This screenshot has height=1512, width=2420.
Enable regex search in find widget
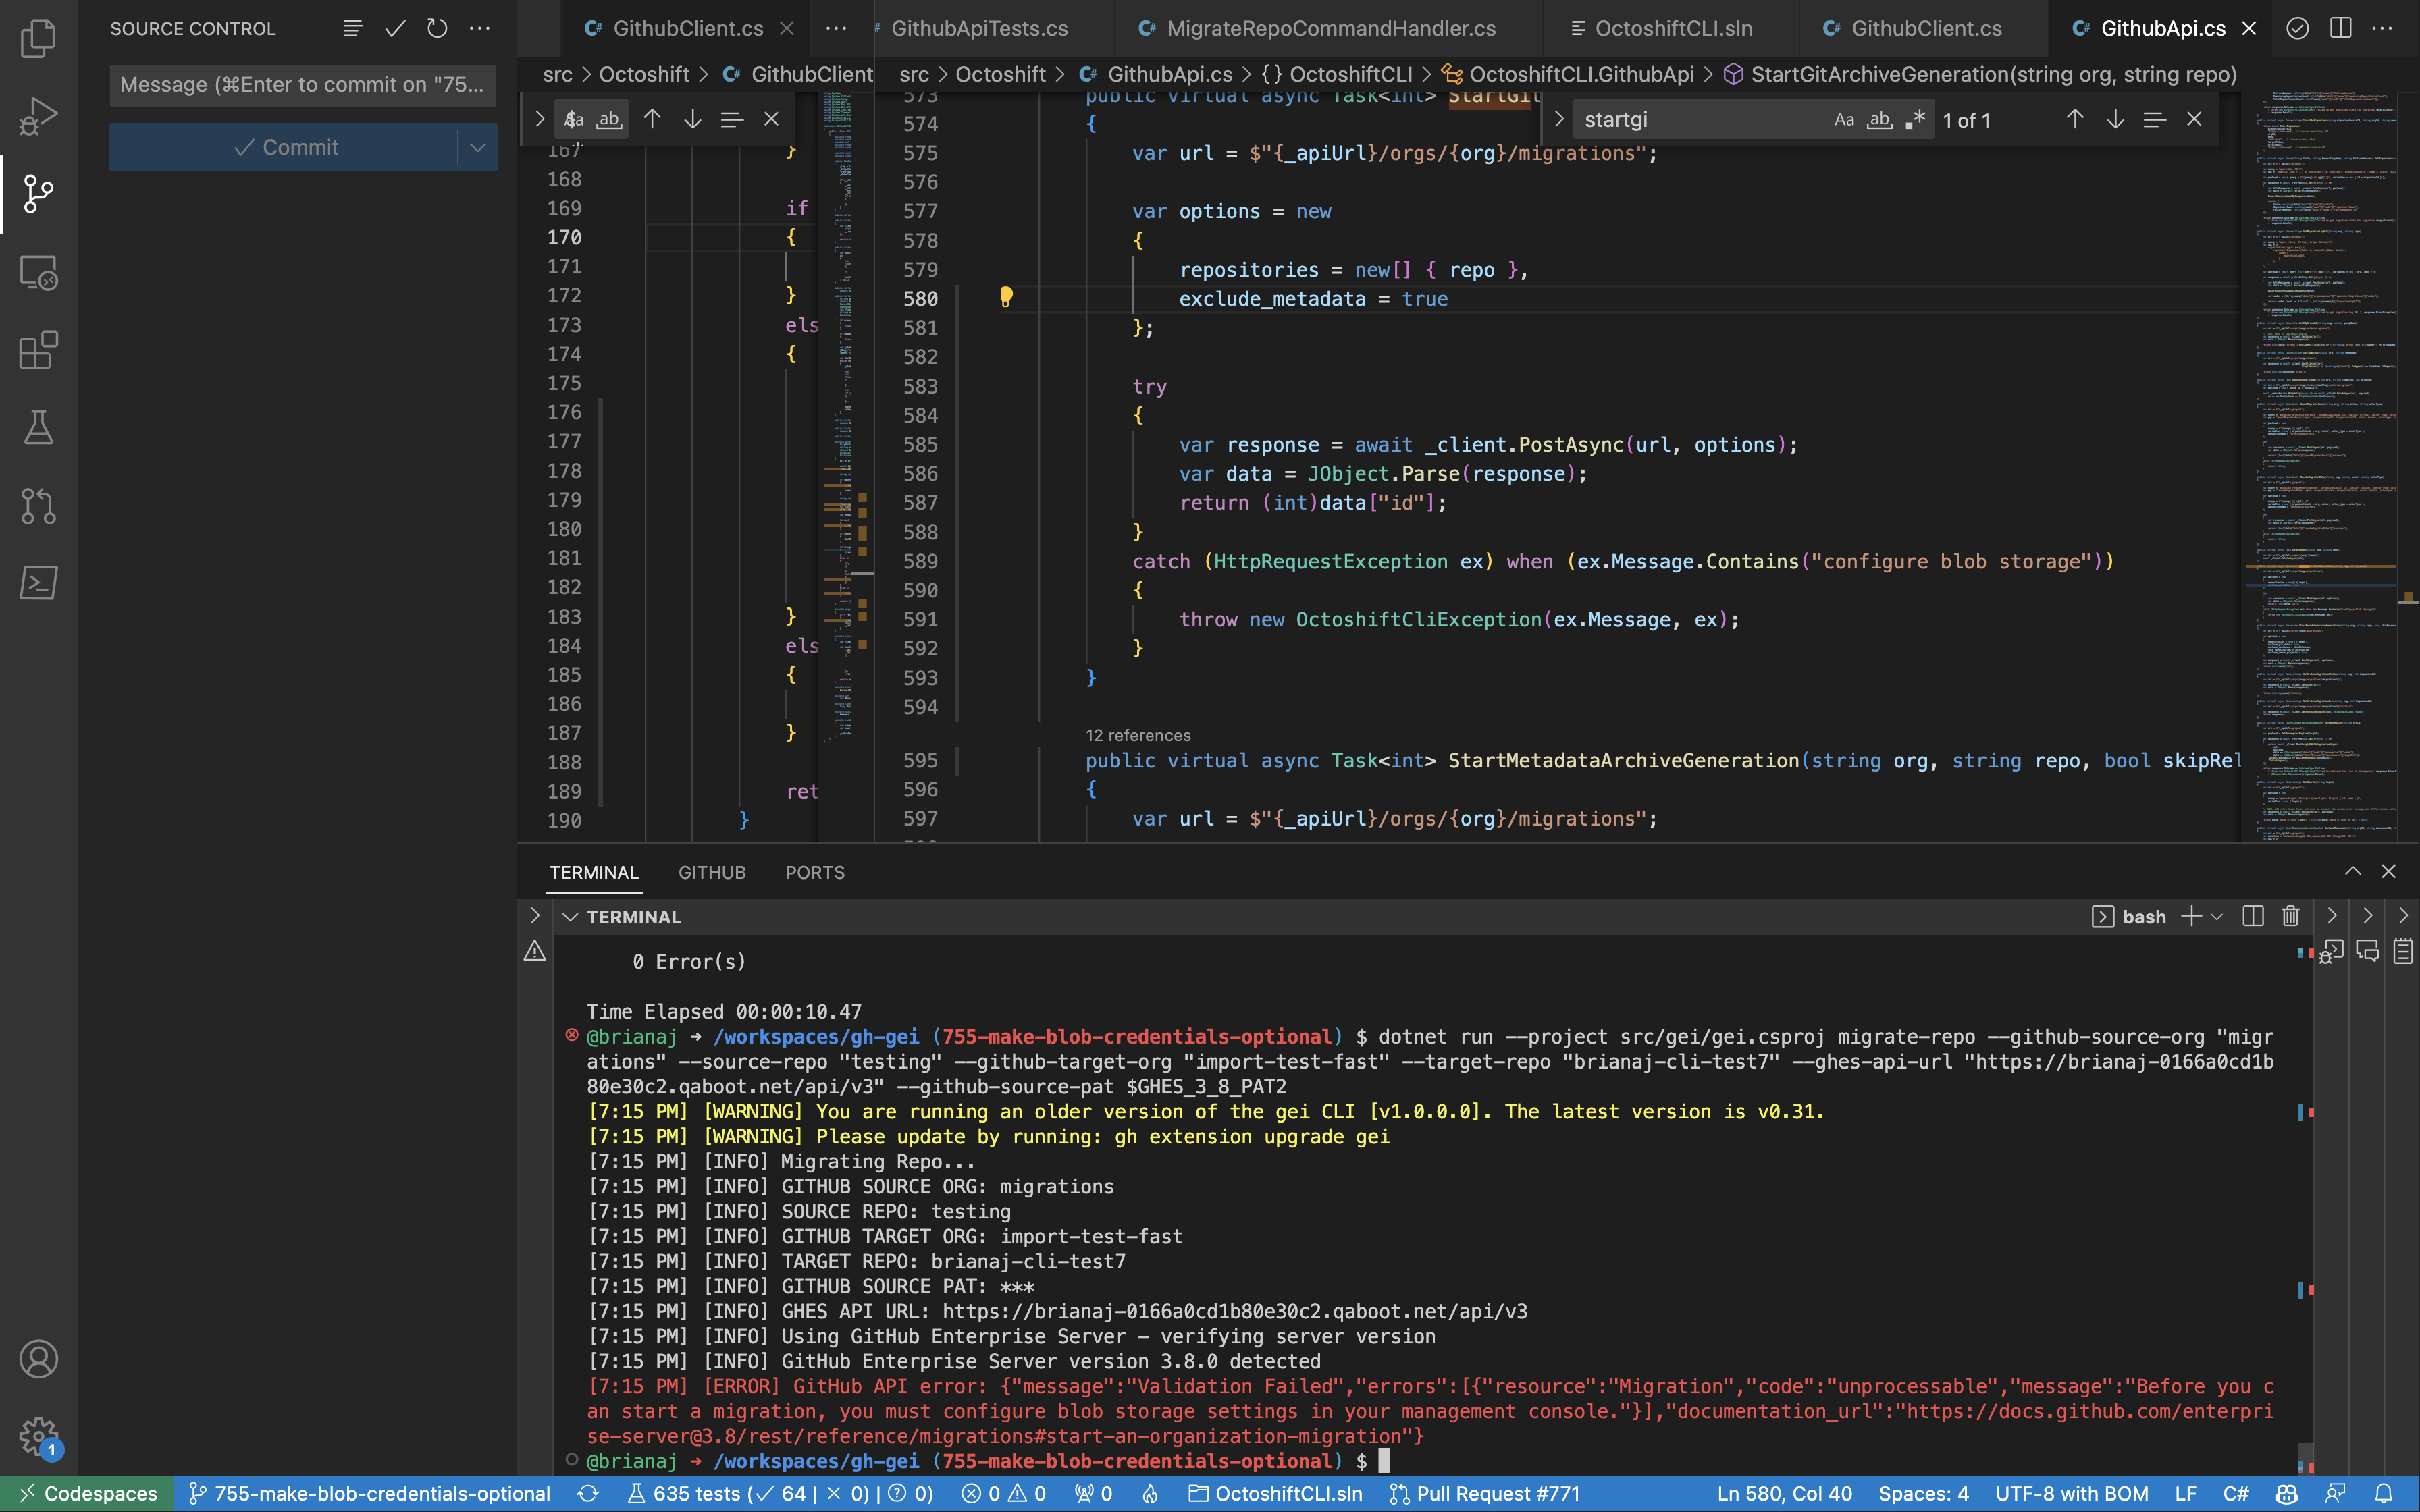coord(1914,119)
